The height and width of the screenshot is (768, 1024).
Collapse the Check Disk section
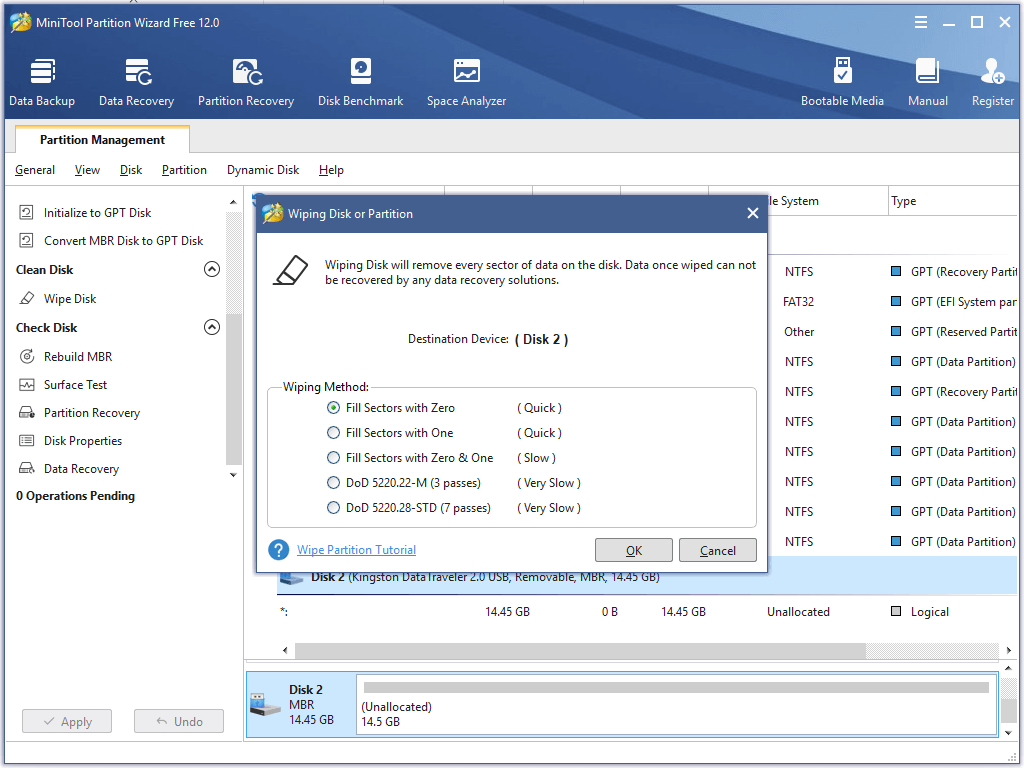point(212,327)
